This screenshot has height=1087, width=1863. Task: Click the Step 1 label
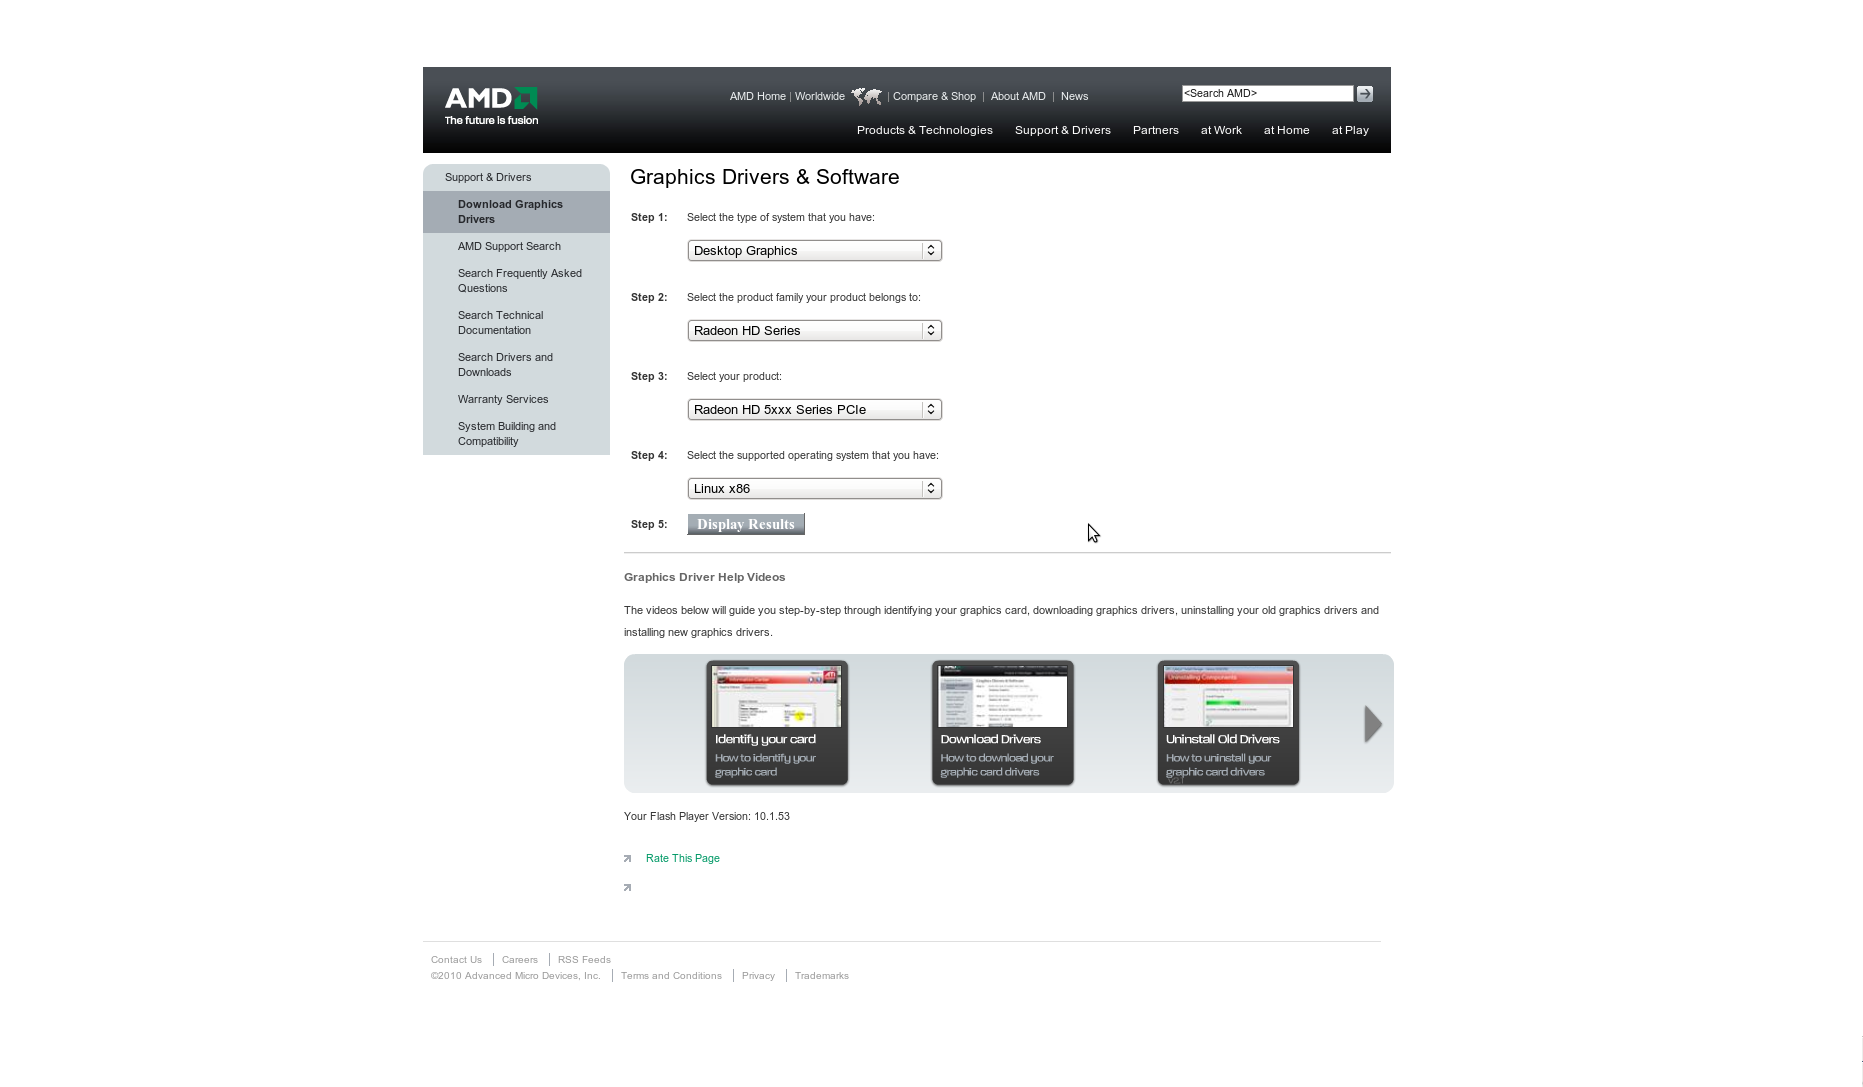[x=648, y=217]
